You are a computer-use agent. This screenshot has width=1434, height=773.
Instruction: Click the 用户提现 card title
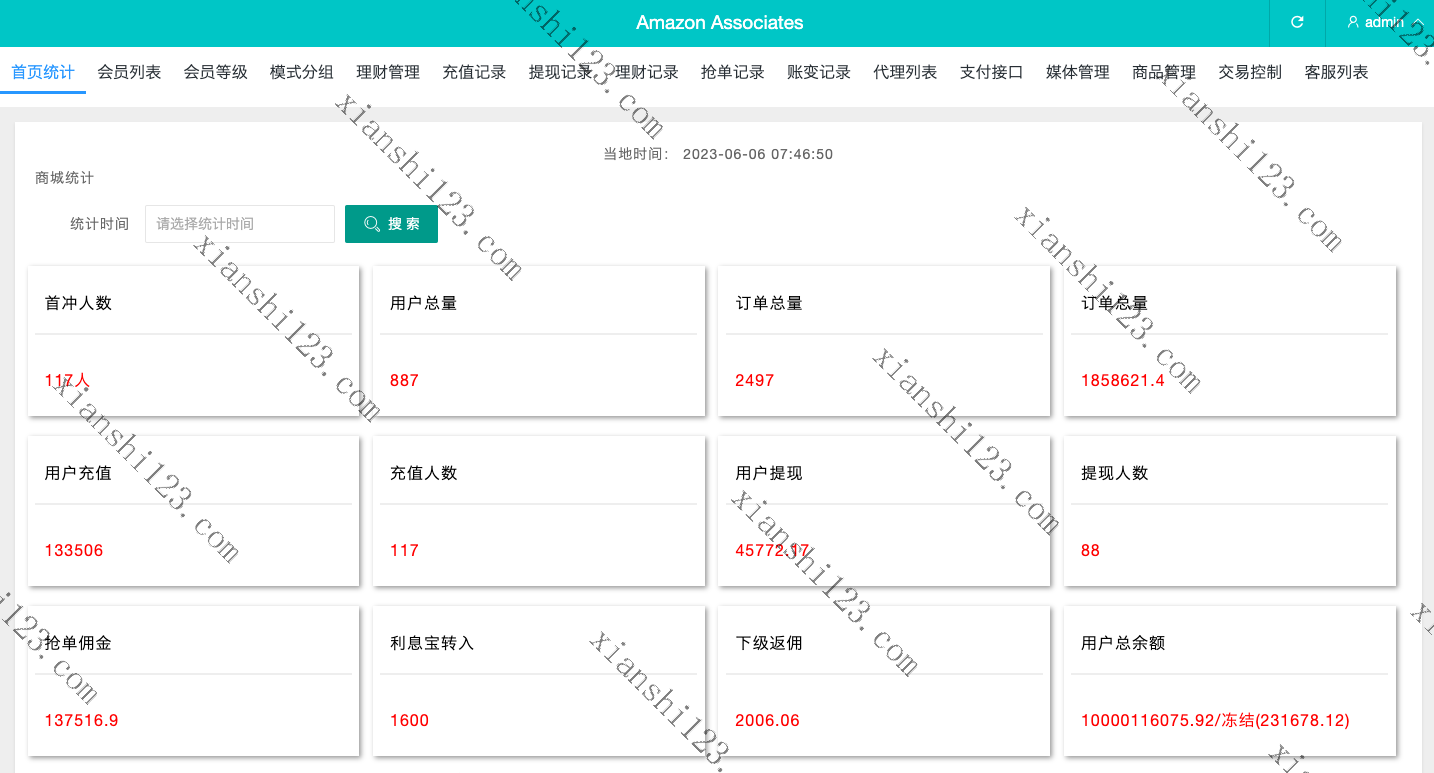[x=769, y=473]
